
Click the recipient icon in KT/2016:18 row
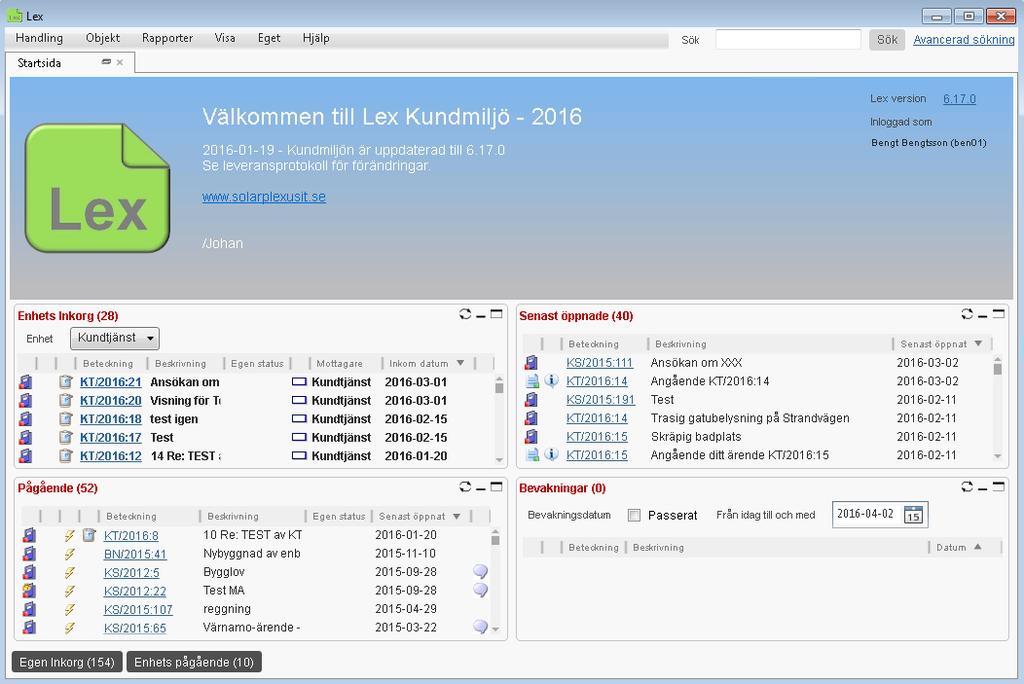(x=299, y=419)
